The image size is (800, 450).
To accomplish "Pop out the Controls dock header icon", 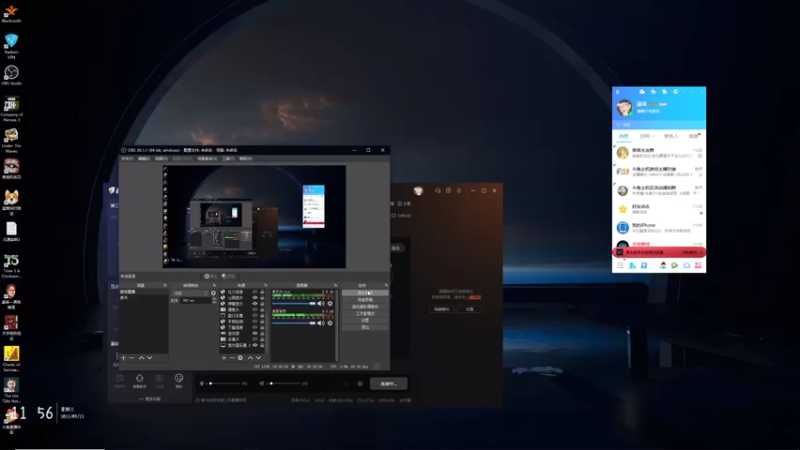I will coord(386,285).
